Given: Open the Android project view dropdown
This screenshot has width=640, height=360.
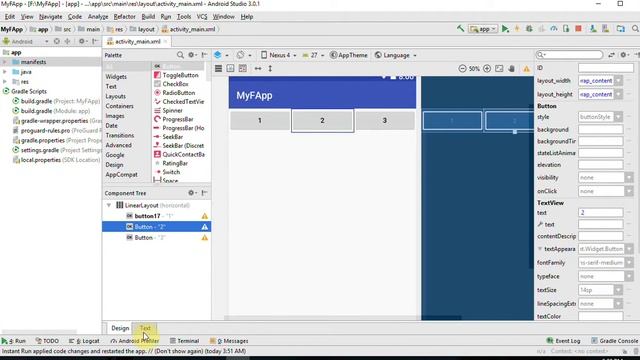Looking at the screenshot, I should click(x=26, y=41).
